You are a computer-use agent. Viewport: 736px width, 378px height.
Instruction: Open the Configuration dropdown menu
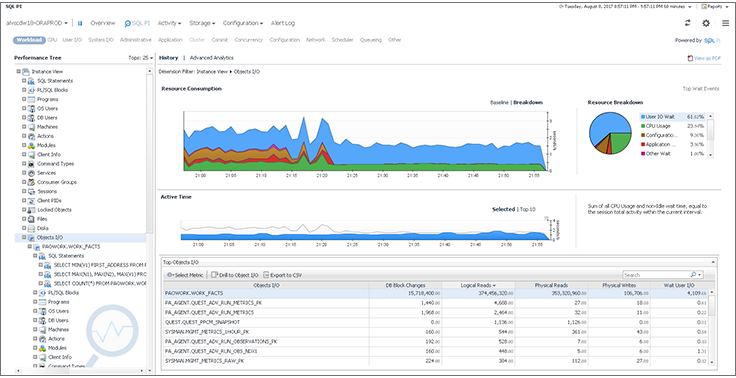(243, 23)
